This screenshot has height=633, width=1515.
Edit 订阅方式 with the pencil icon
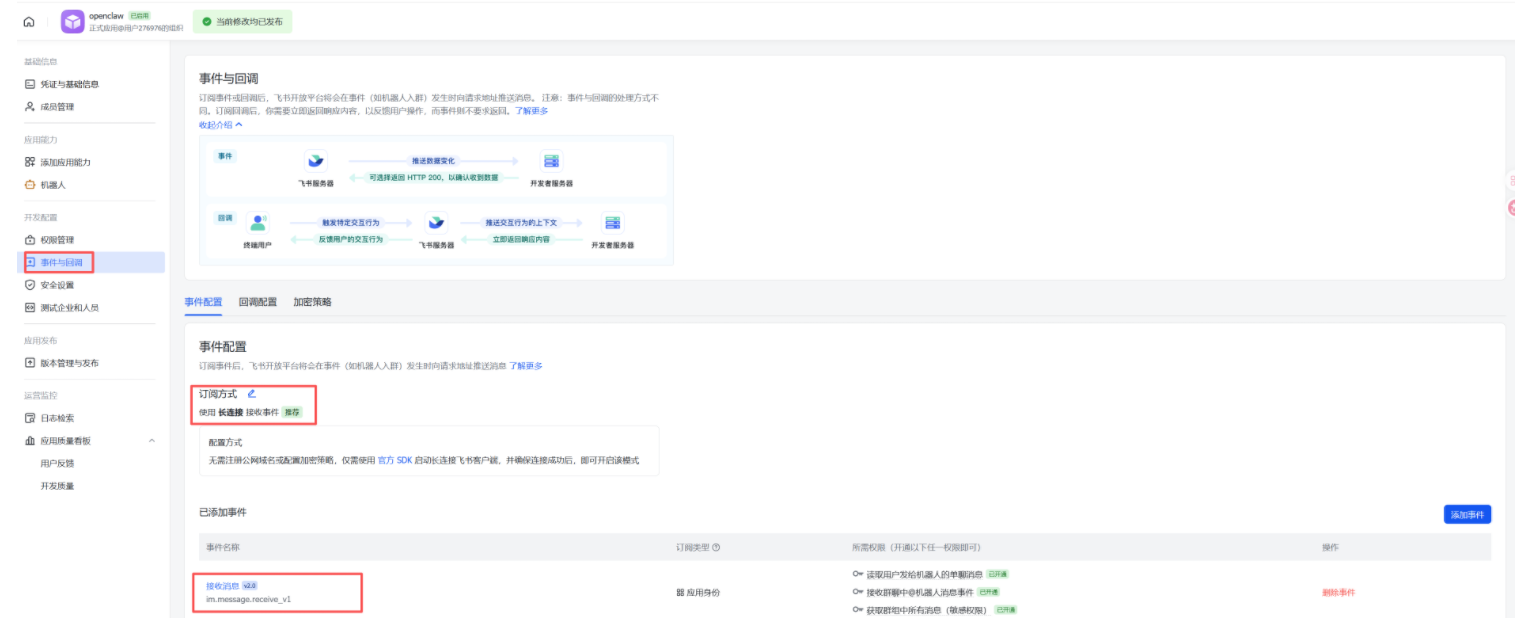pyautogui.click(x=251, y=394)
